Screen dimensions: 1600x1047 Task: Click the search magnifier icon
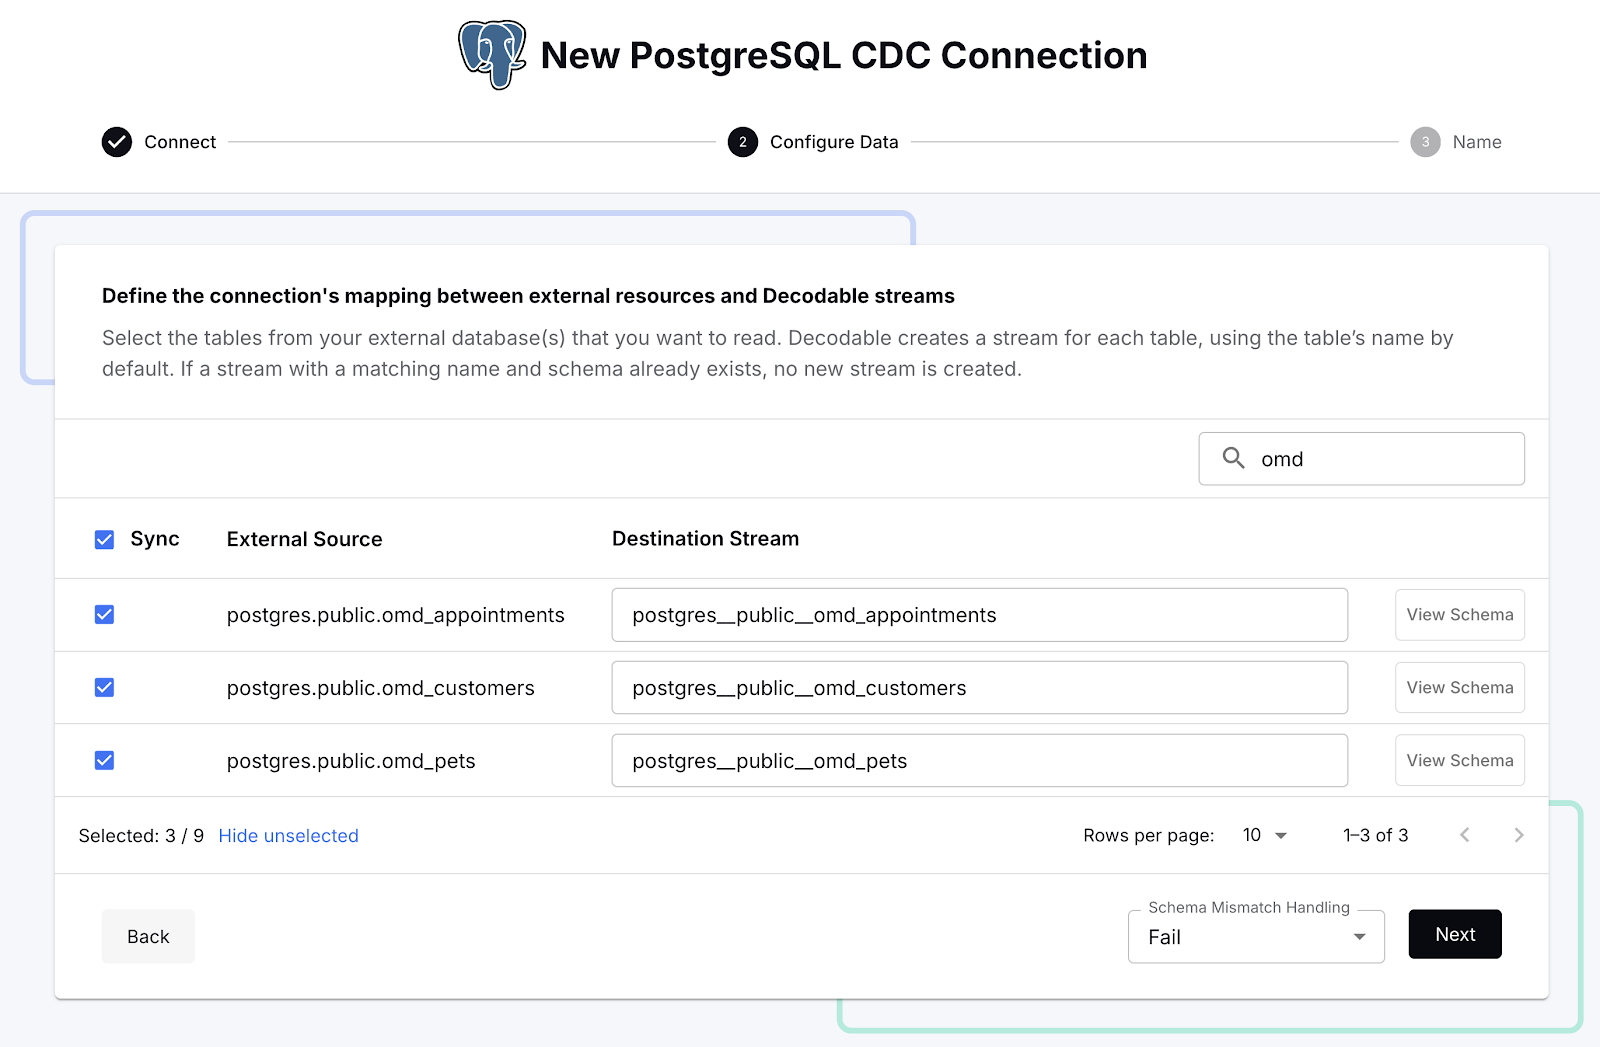pos(1233,458)
